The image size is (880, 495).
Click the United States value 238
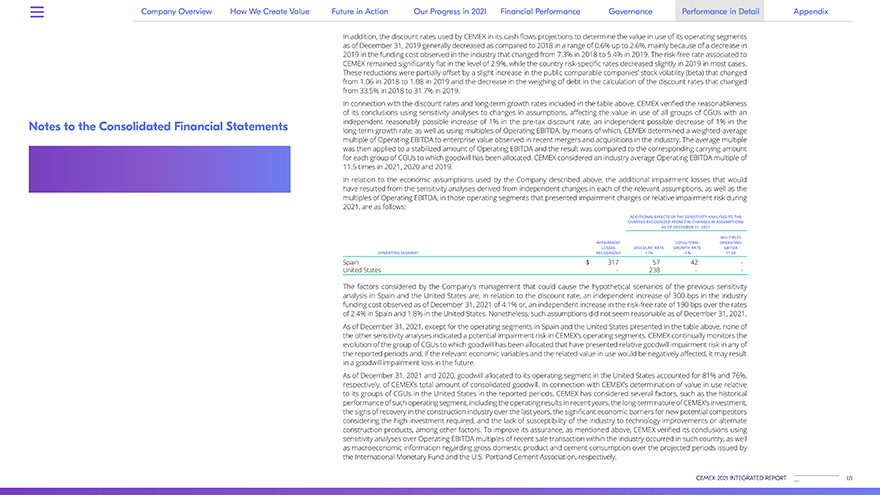pos(654,270)
